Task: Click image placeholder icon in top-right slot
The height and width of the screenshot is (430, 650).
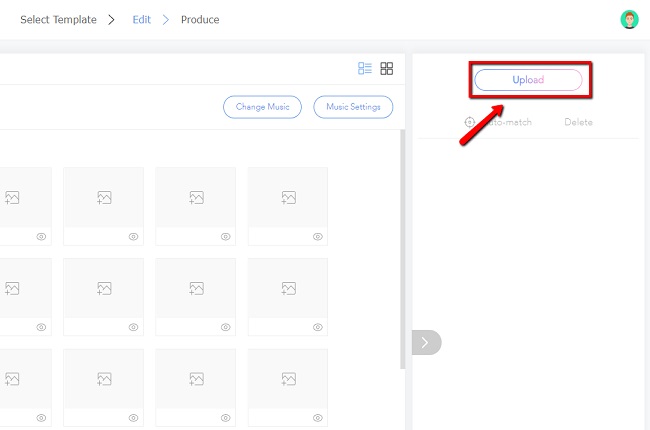Action: (x=288, y=198)
